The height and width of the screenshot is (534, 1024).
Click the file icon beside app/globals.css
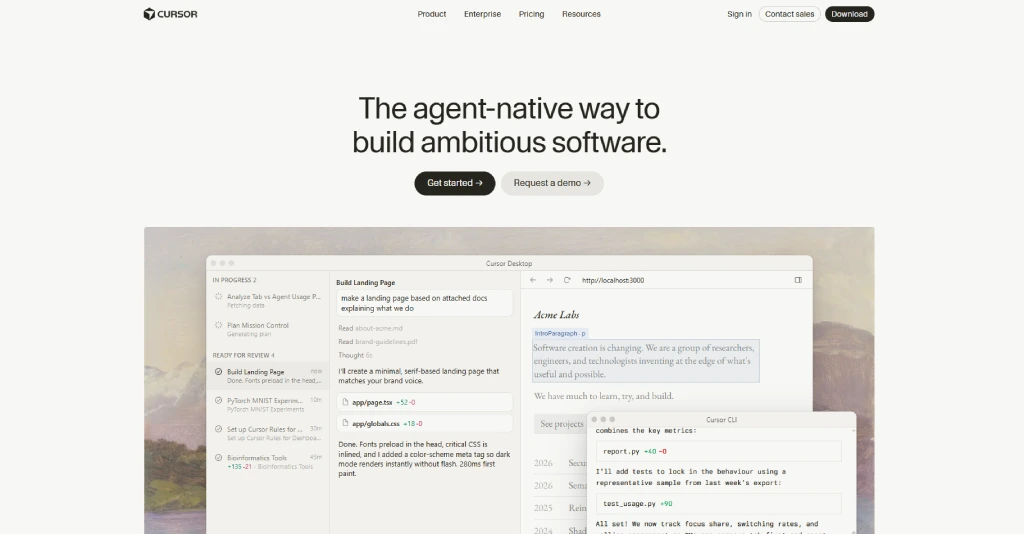click(x=345, y=423)
